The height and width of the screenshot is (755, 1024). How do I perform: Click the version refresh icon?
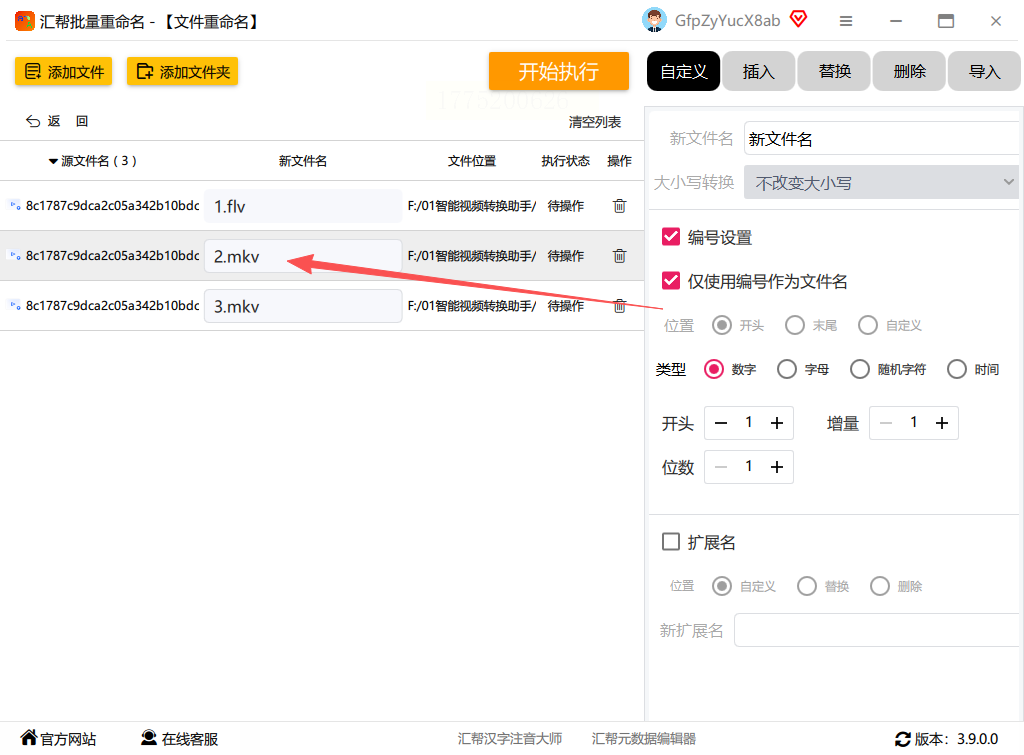[903, 739]
